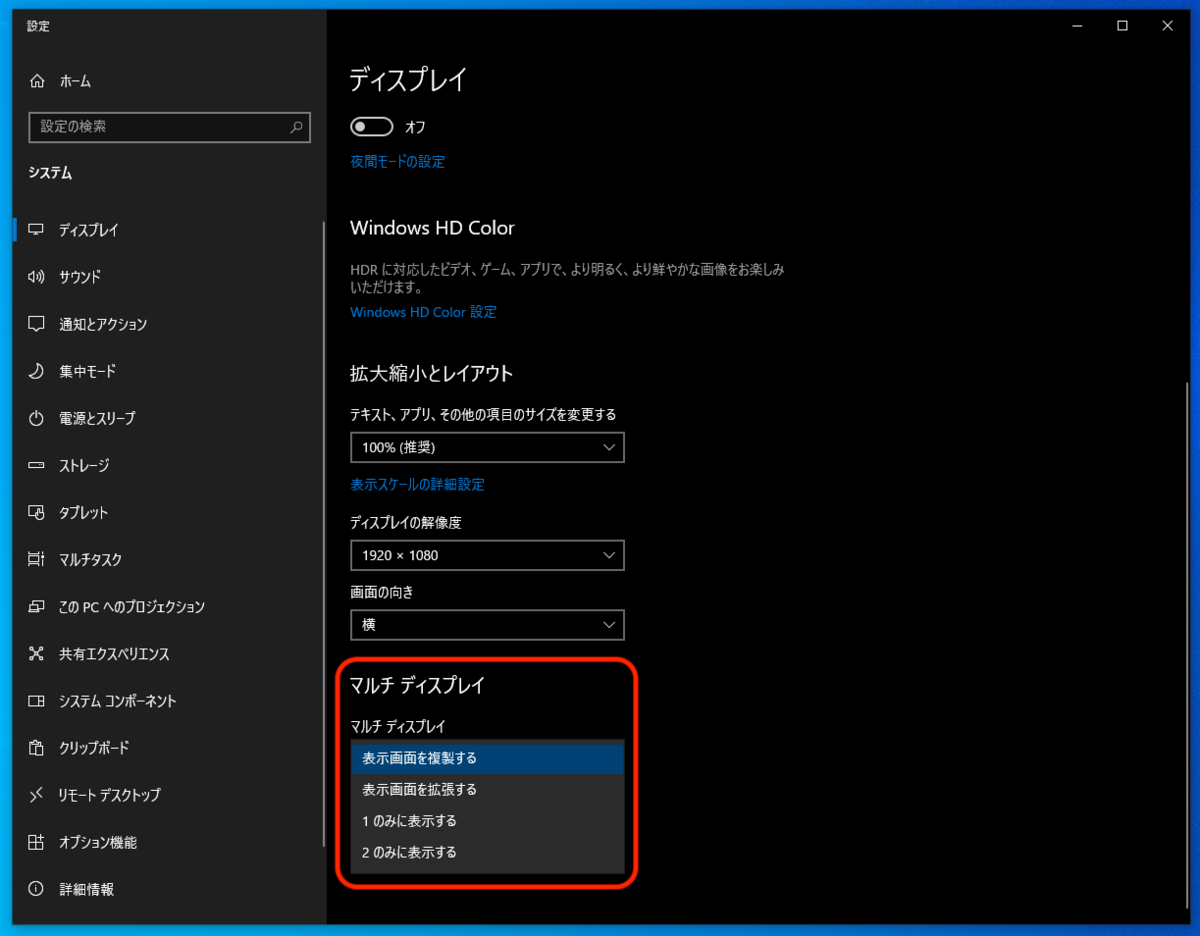Image resolution: width=1200 pixels, height=936 pixels.
Task: Click the About (詳細情報) info icon
Action: point(37,889)
